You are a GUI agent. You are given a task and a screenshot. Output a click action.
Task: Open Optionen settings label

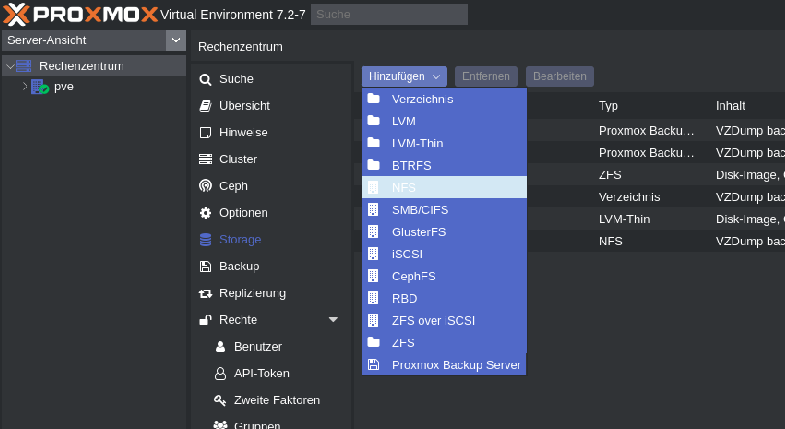tap(243, 213)
